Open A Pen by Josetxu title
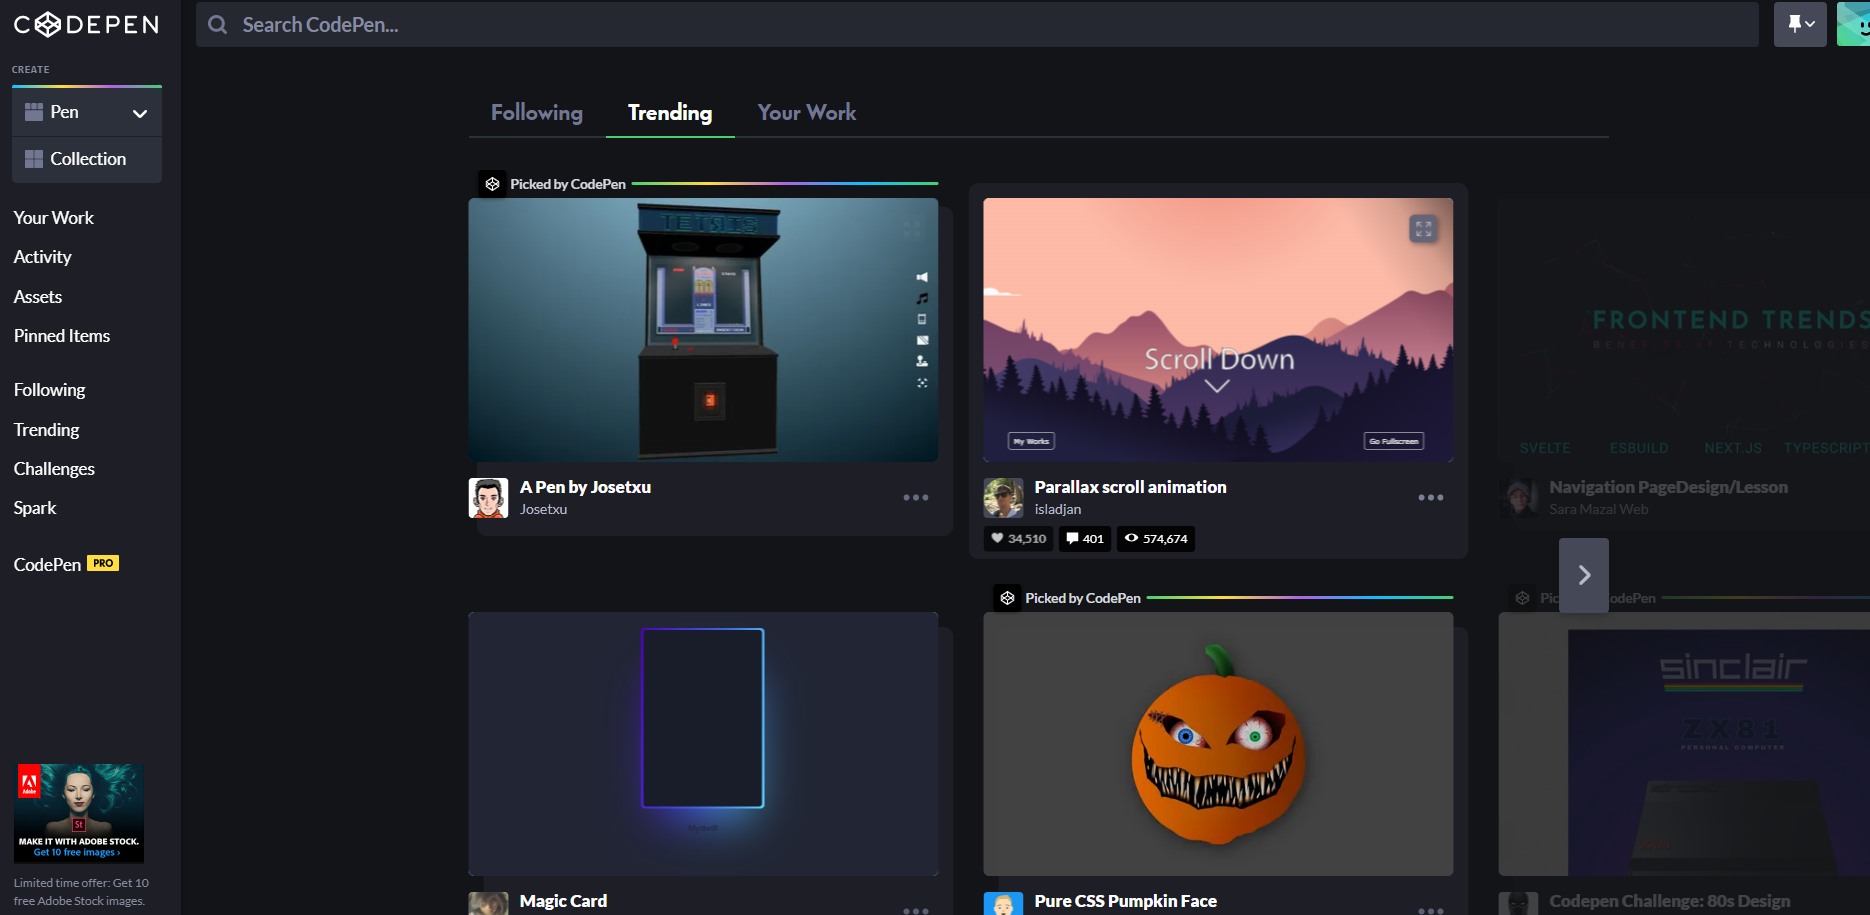This screenshot has height=915, width=1870. (585, 487)
